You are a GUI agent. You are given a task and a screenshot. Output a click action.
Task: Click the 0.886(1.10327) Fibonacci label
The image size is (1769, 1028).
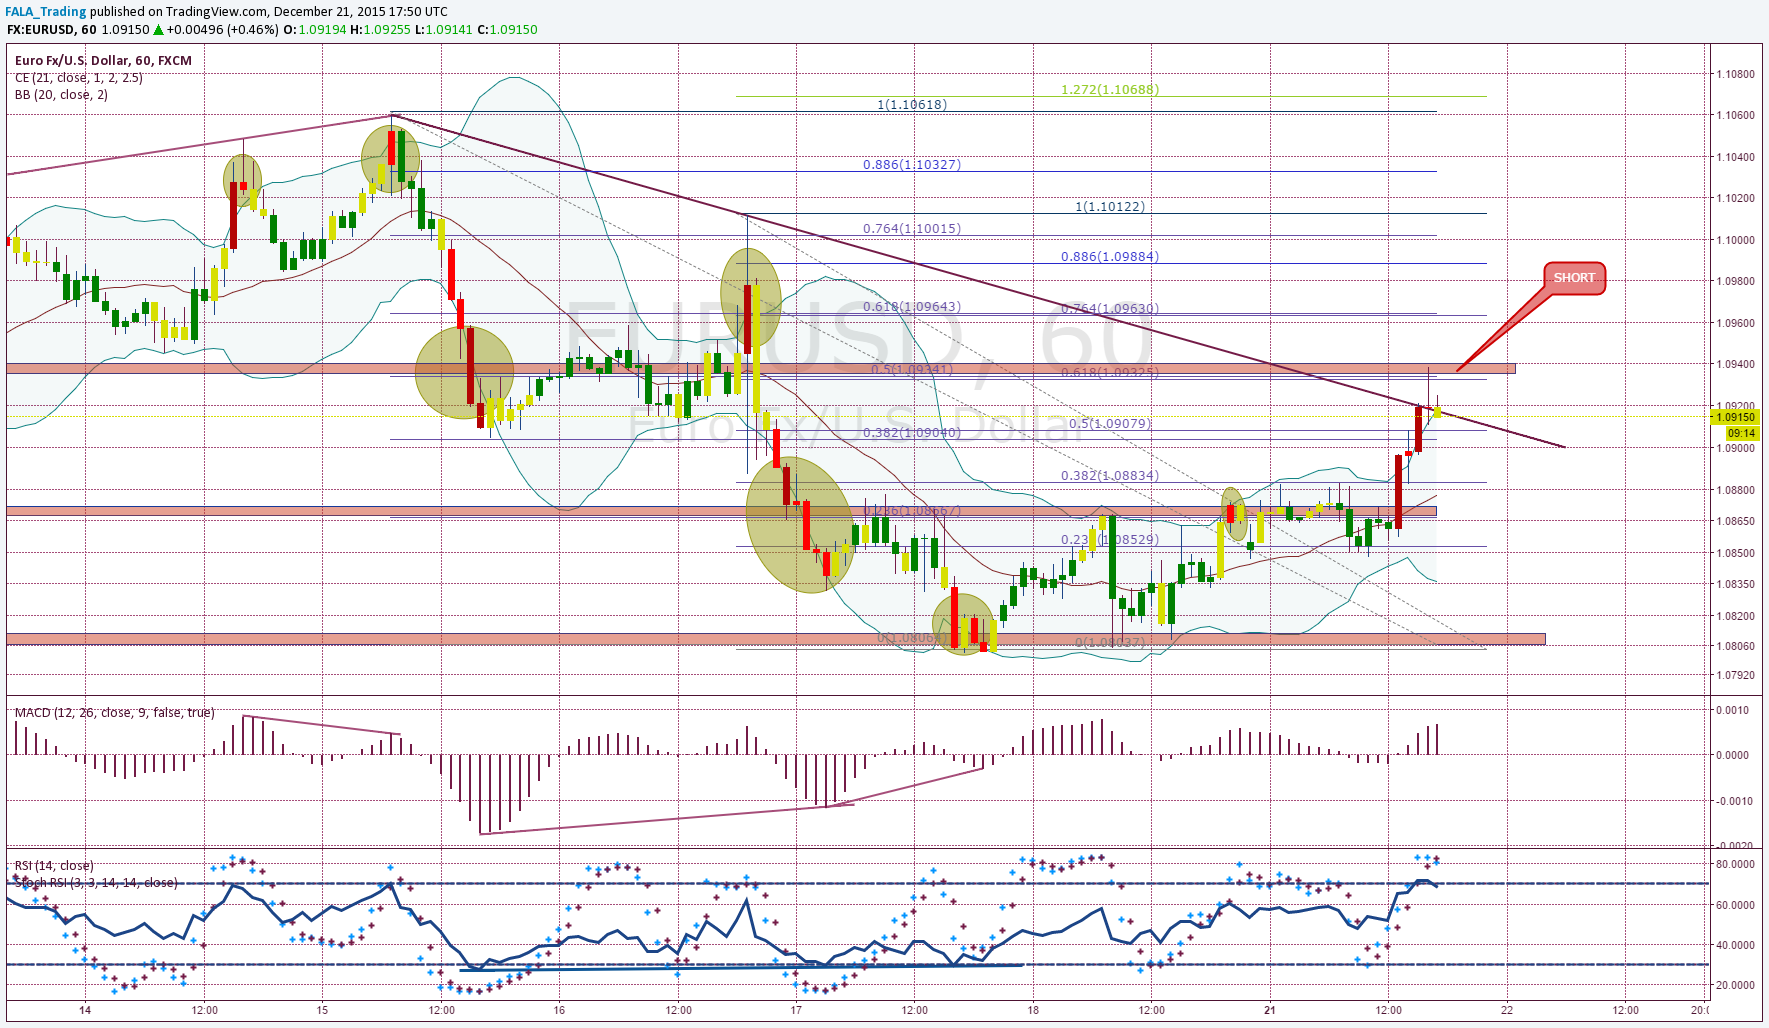912,164
